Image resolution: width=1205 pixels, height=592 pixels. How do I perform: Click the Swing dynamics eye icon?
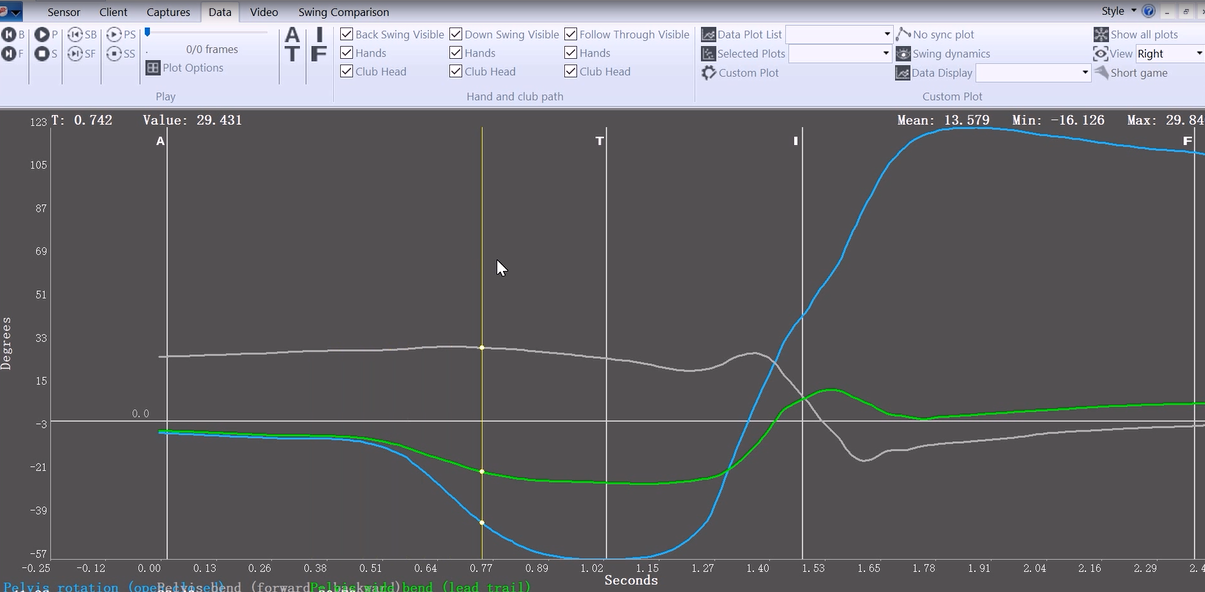coord(903,54)
